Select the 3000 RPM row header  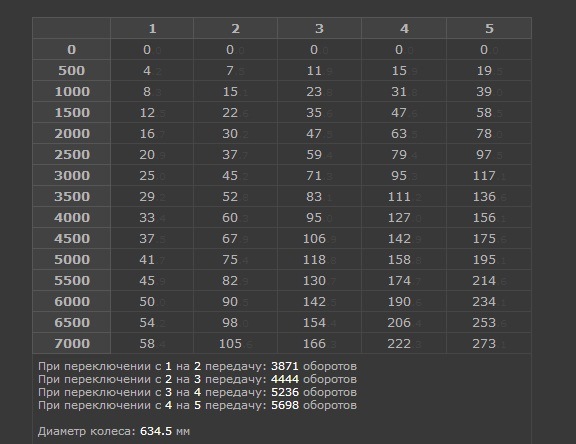(72, 176)
